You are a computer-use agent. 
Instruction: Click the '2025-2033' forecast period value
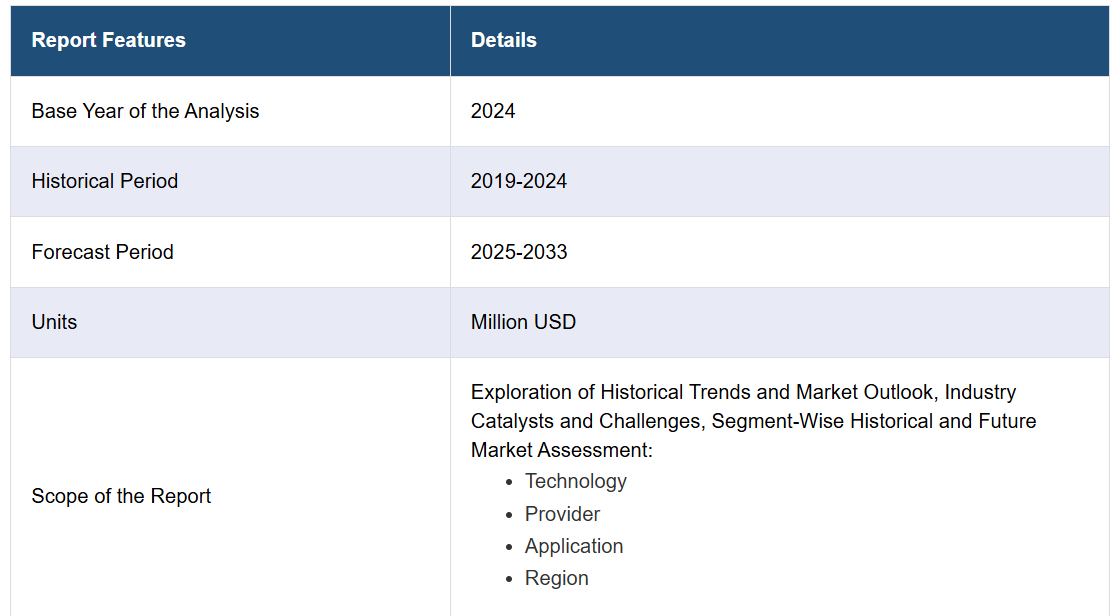pyautogui.click(x=518, y=252)
